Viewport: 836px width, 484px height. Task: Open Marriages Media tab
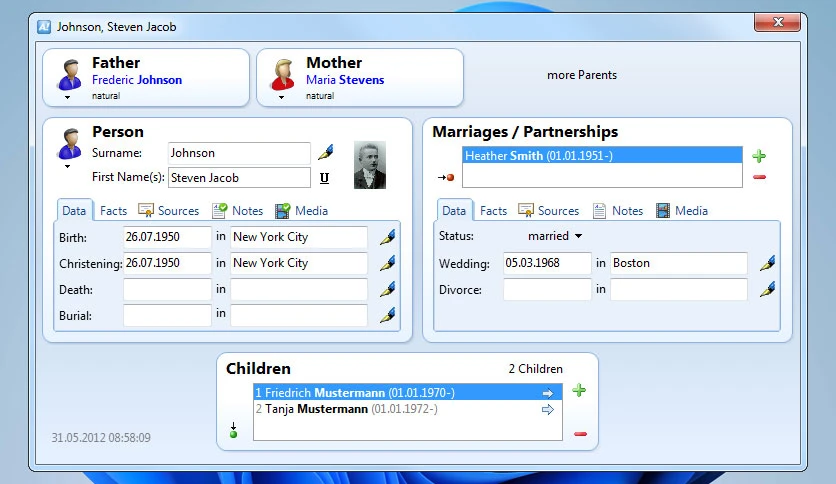coord(682,211)
